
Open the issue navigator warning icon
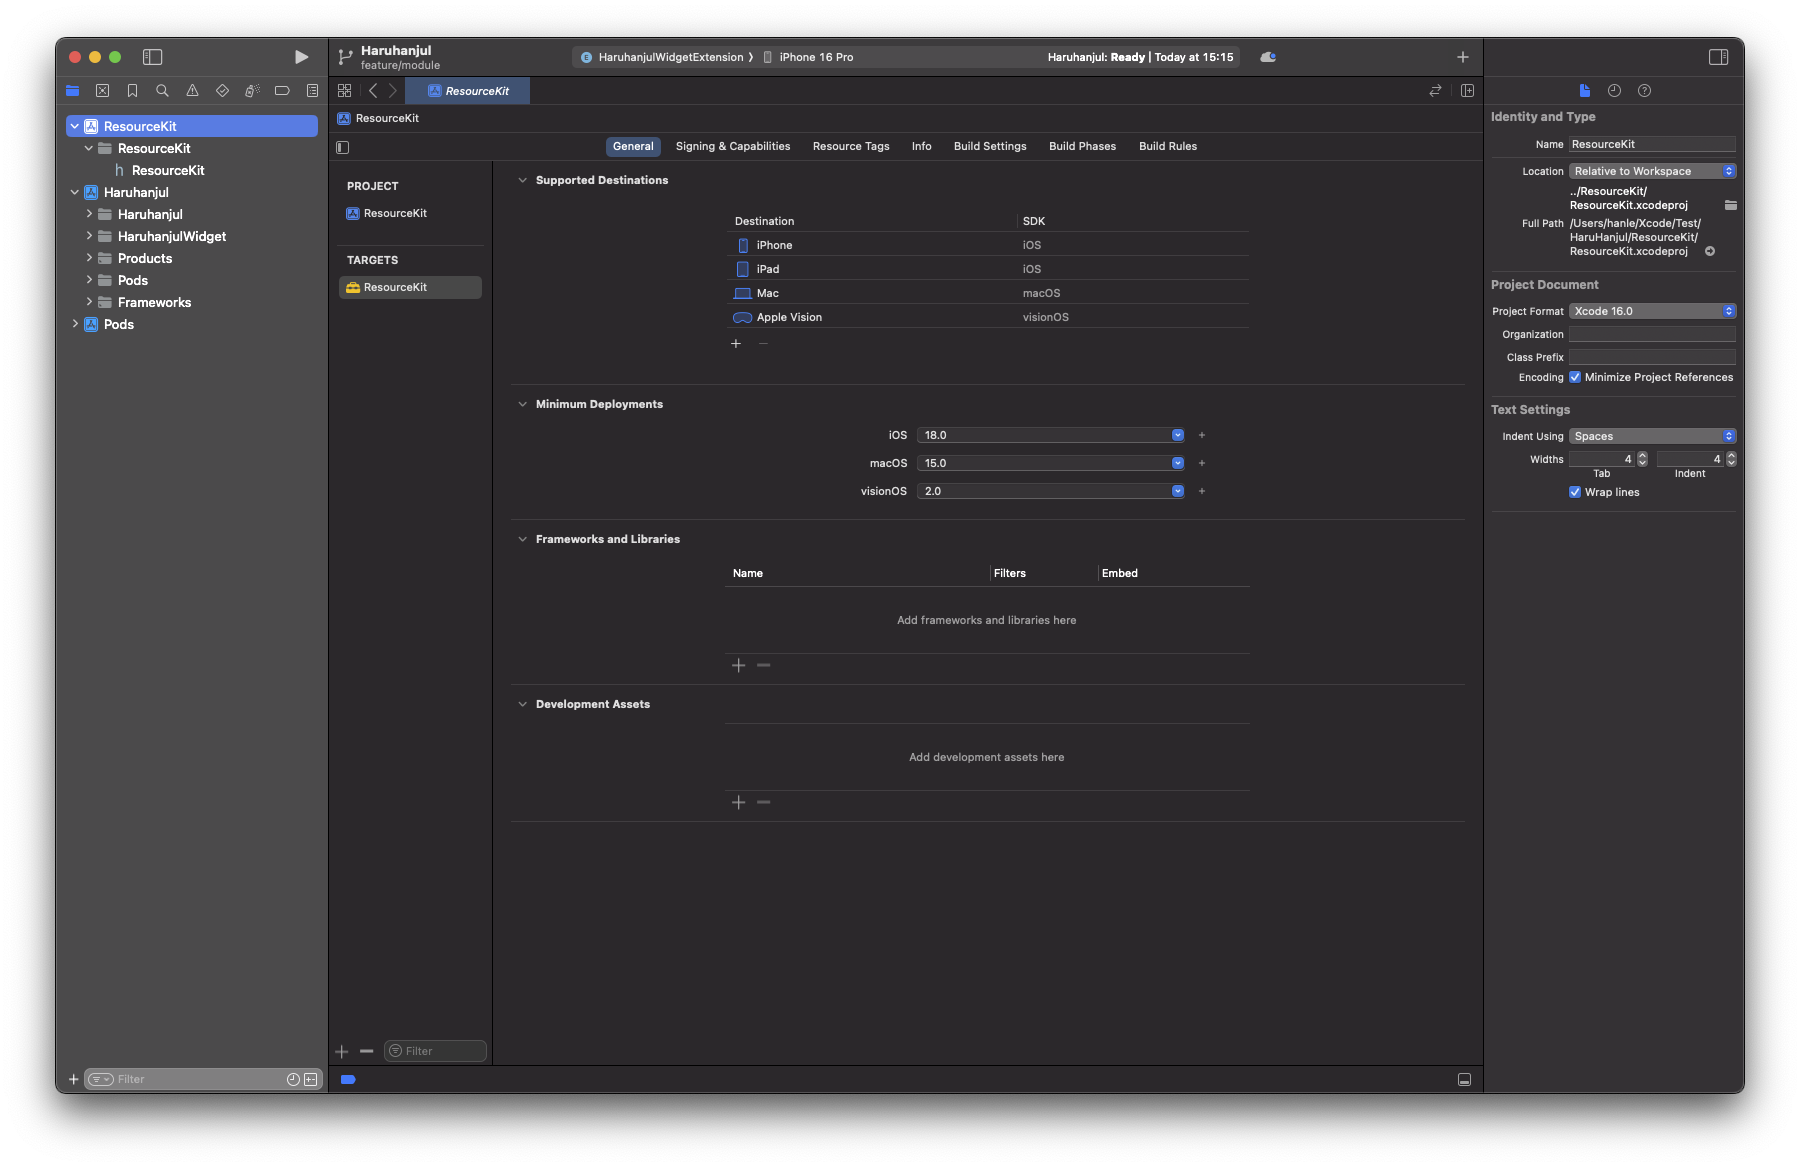(192, 91)
